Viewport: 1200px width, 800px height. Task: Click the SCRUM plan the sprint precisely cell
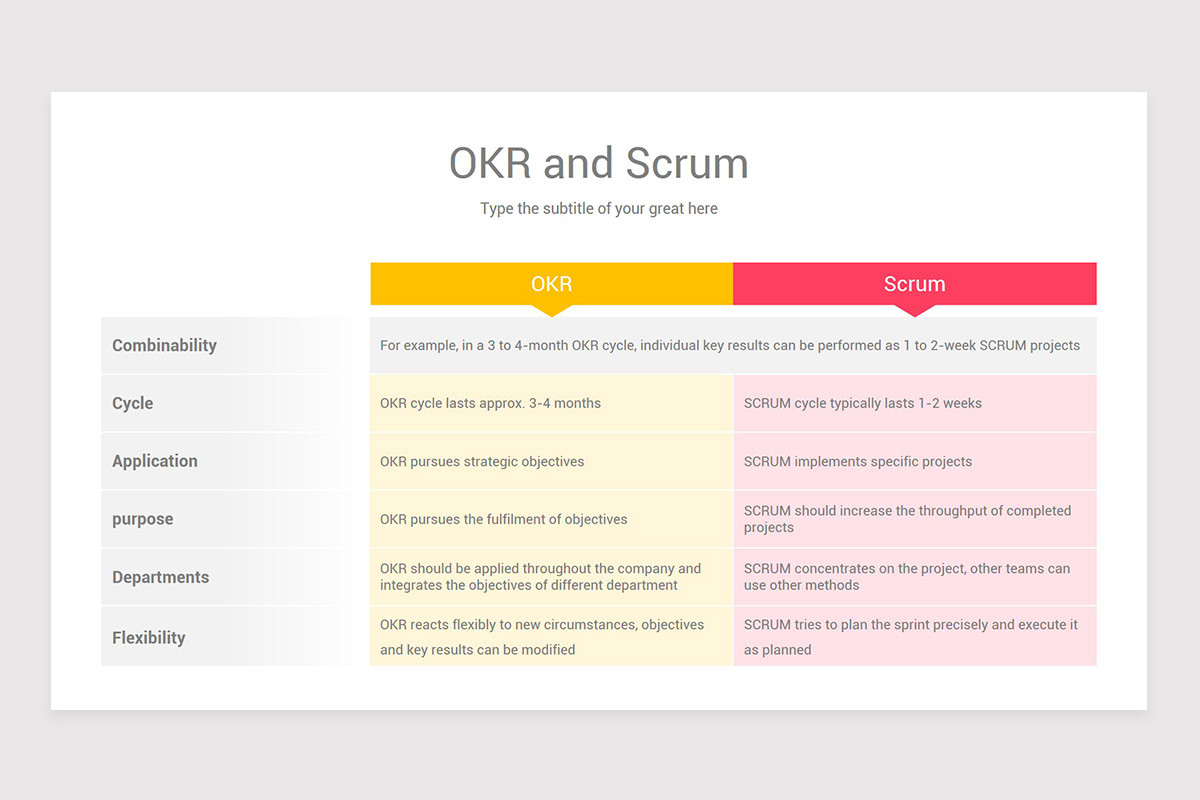click(914, 635)
